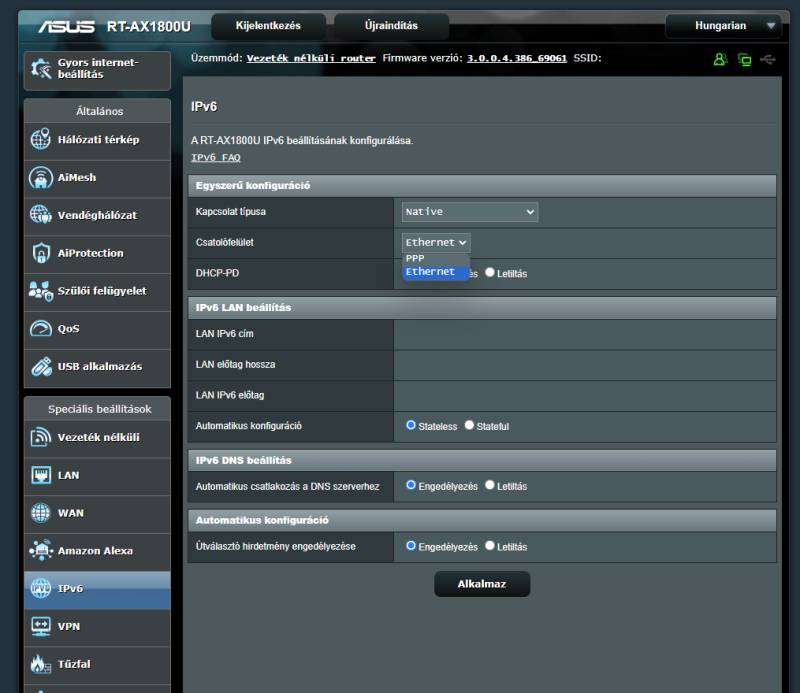
Task: Click Újraindítás reboot button
Action: point(391,26)
